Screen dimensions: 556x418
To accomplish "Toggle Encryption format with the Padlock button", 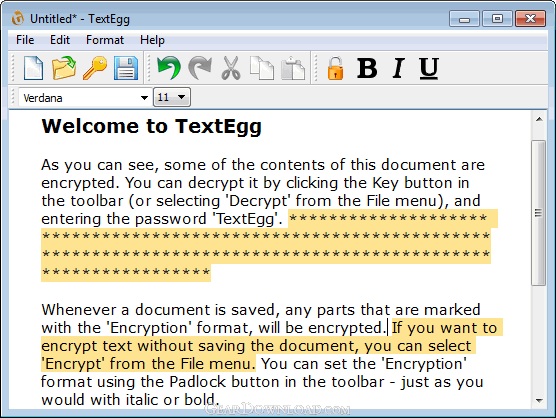I will click(335, 68).
